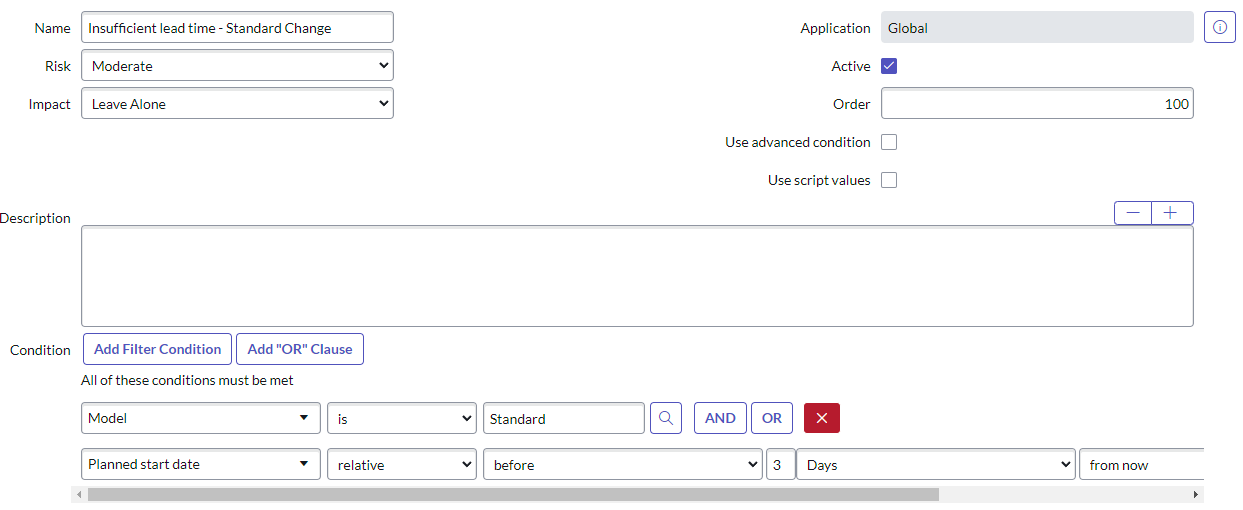Viewport: 1243px width, 510px height.
Task: Delete the Model condition row
Action: (x=822, y=418)
